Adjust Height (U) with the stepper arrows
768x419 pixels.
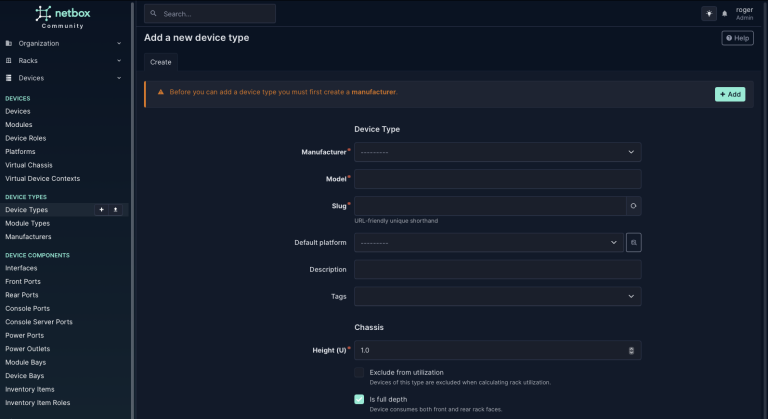(x=631, y=350)
